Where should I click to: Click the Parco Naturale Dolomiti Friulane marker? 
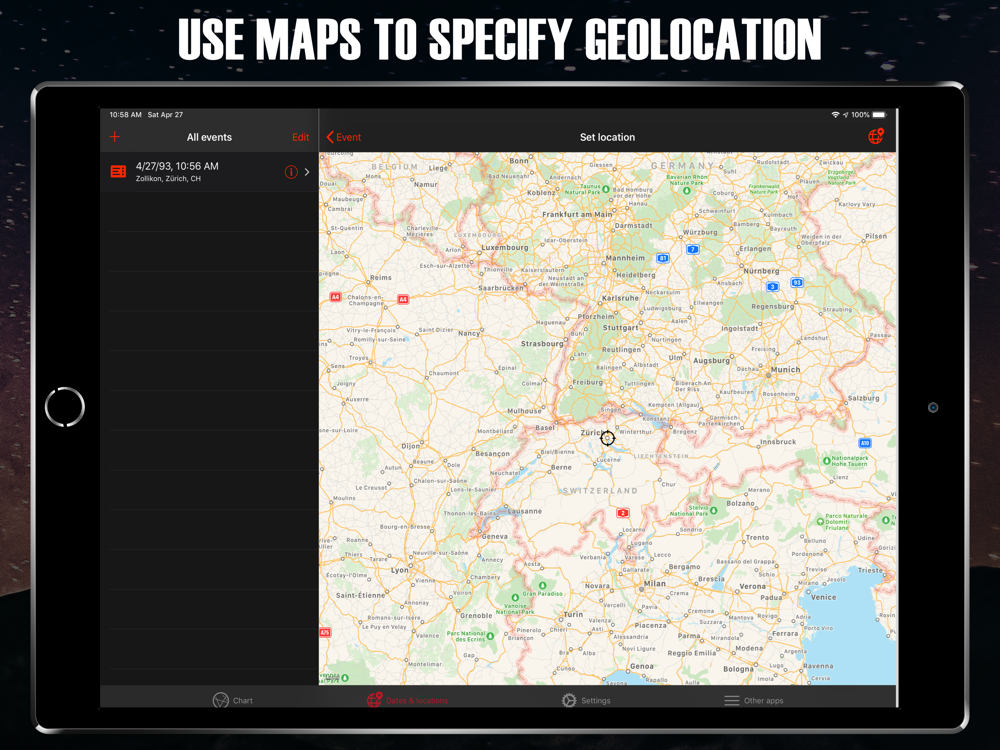820,522
